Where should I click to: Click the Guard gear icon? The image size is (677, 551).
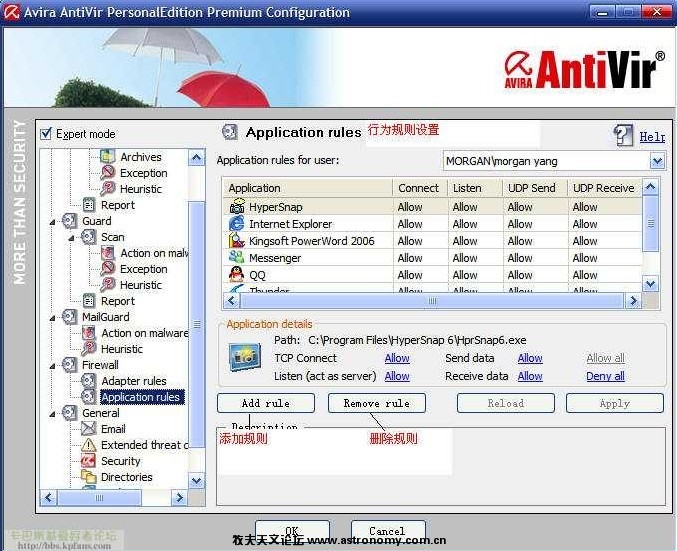tap(70, 221)
